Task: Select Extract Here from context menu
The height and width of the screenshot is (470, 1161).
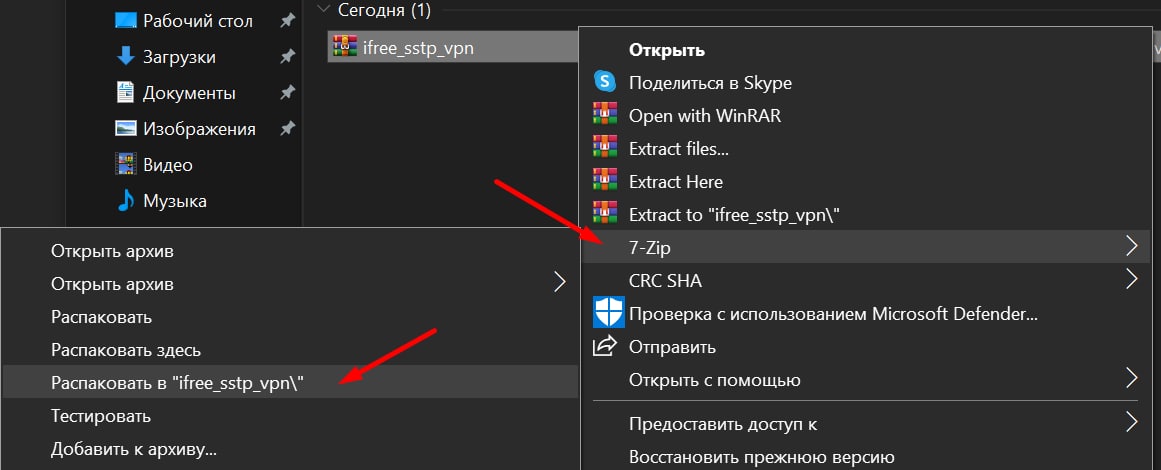Action: point(675,182)
